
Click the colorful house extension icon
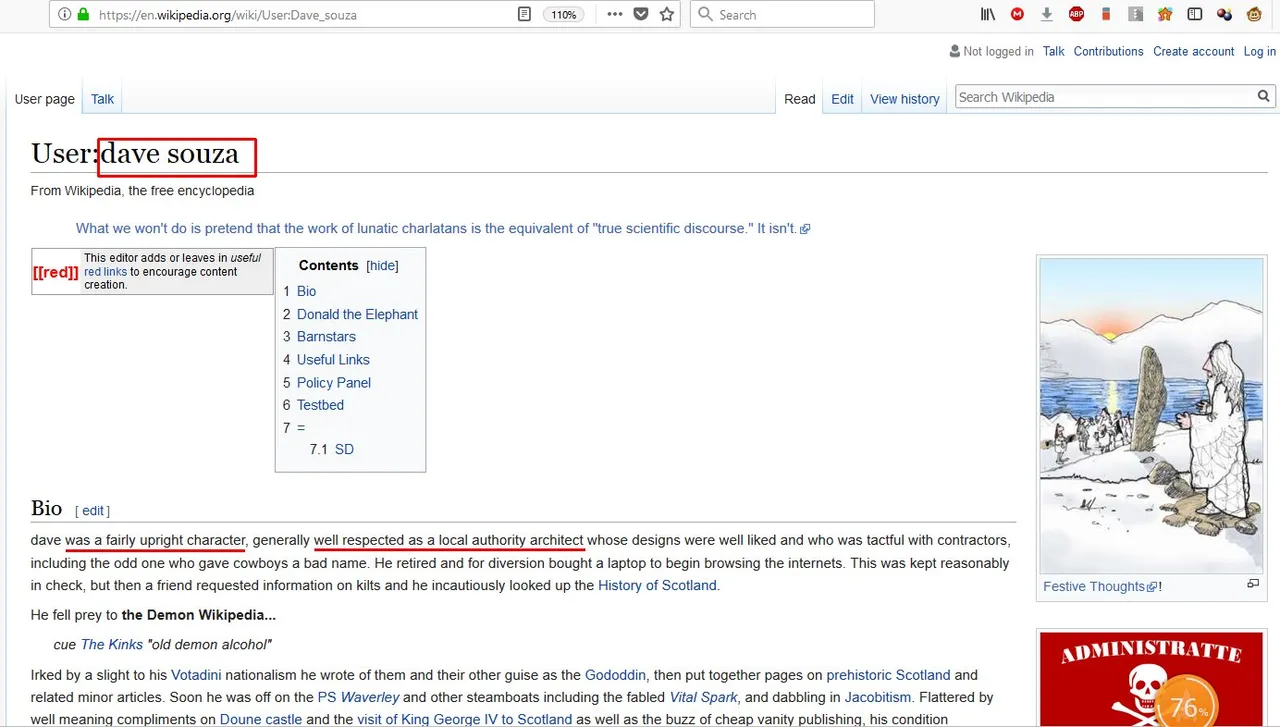[x=1165, y=15]
